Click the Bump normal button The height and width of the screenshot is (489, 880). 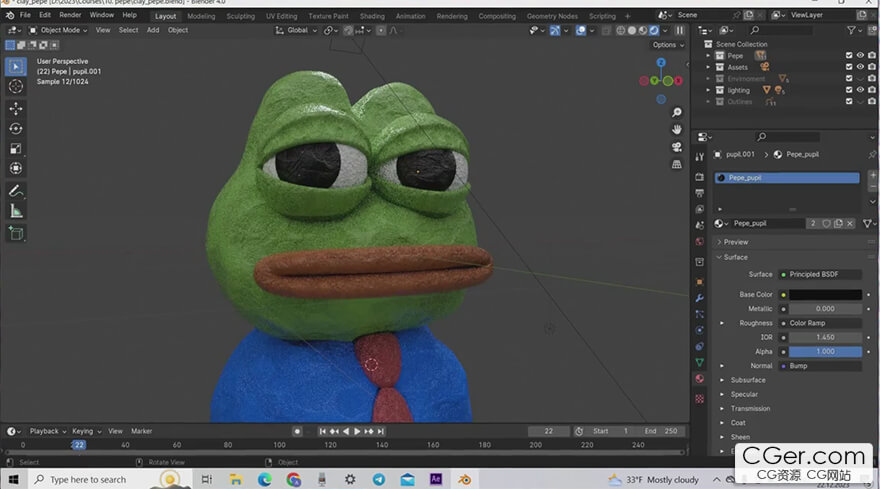click(820, 366)
